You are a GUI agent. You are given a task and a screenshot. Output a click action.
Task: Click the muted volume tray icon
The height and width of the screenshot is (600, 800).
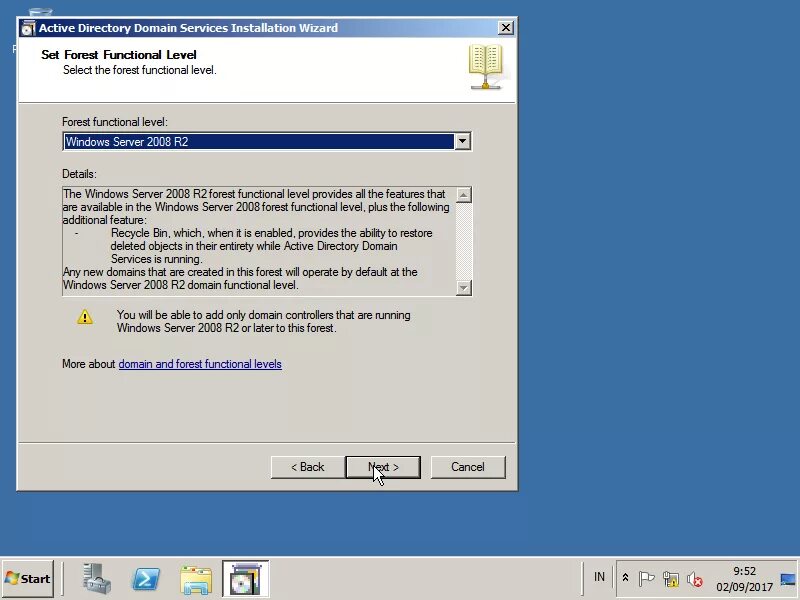tap(694, 579)
